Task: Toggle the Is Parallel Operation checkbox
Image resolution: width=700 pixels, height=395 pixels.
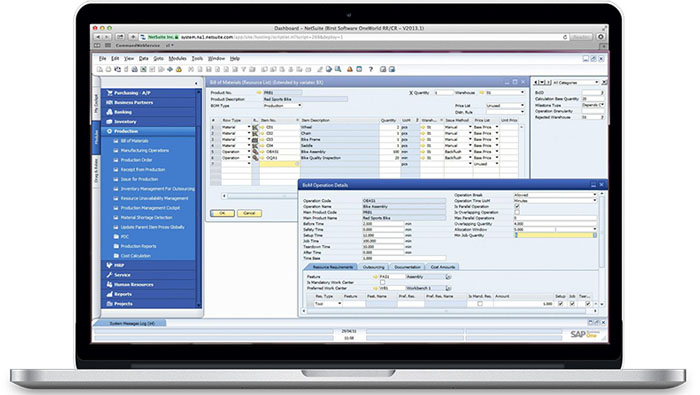Action: coord(517,207)
